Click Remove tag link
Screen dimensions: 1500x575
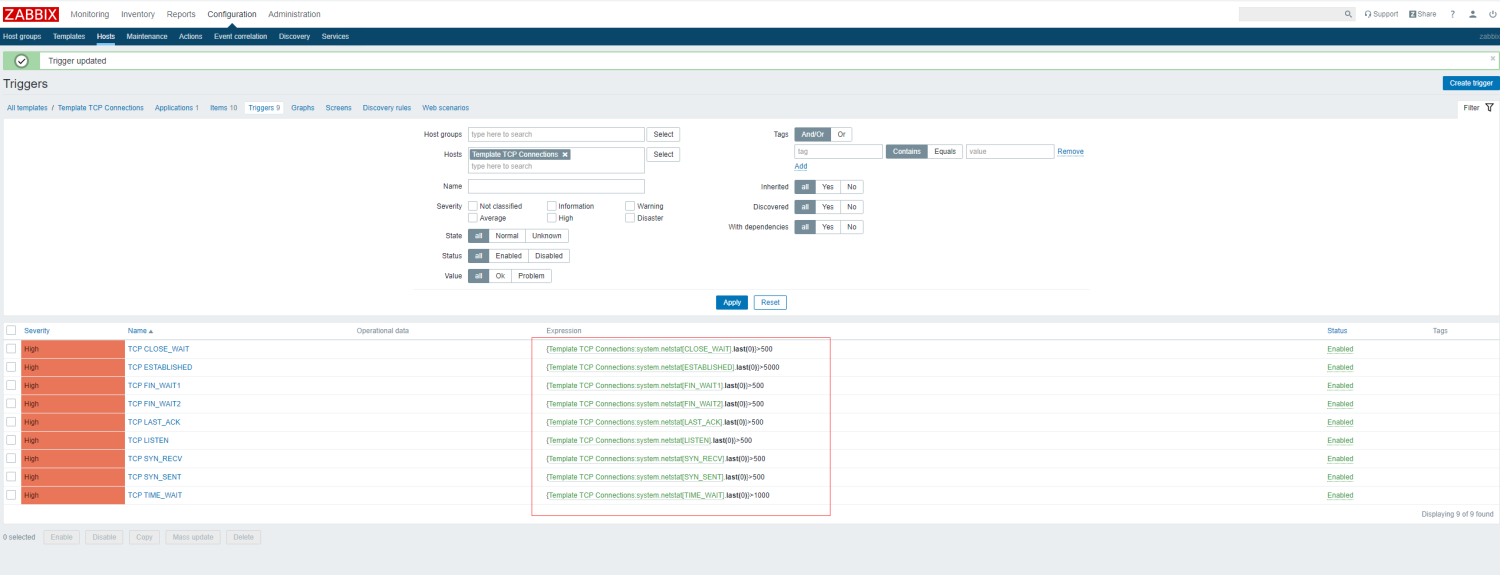click(x=1070, y=152)
